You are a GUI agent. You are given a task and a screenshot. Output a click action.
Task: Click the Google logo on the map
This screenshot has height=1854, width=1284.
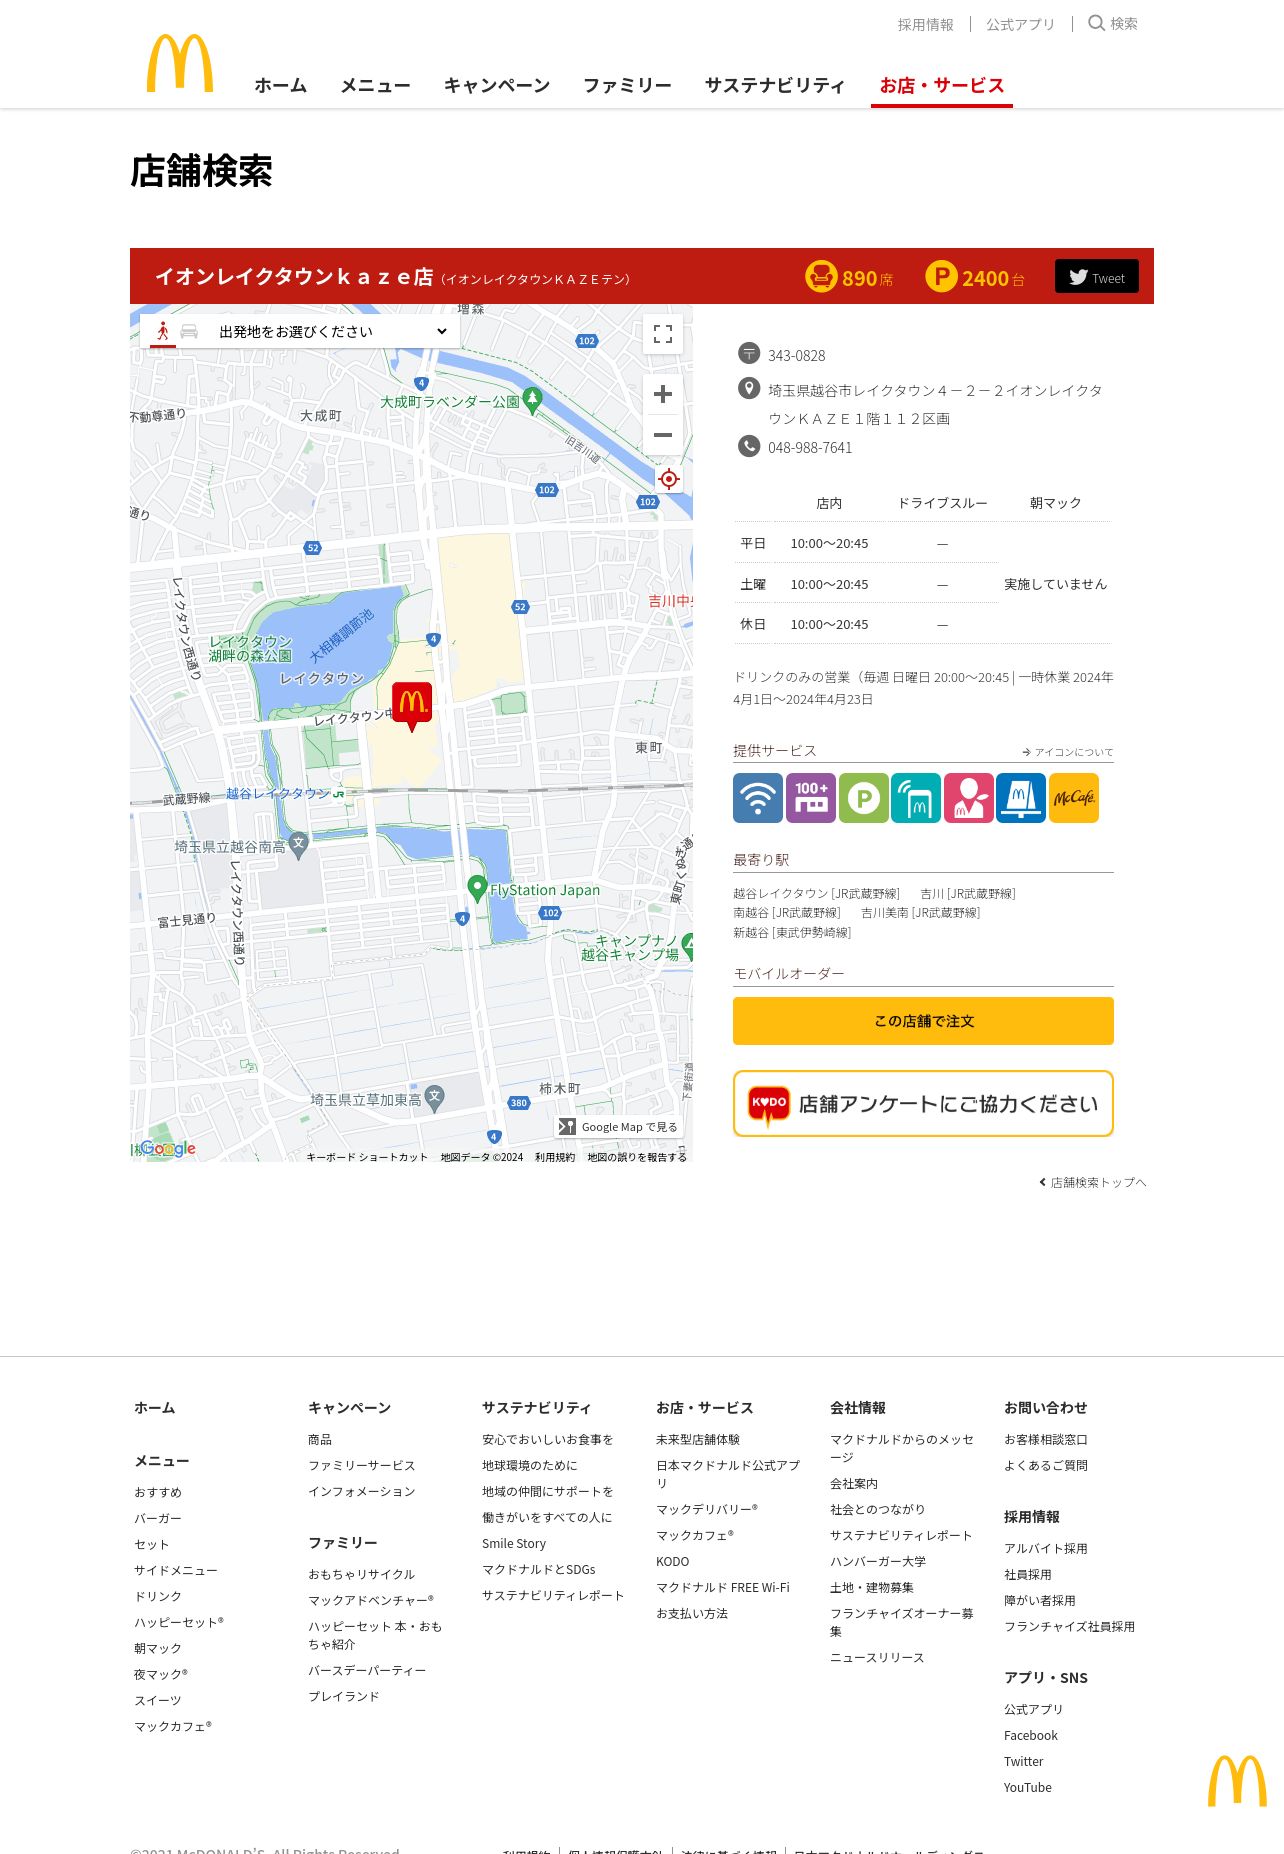click(x=168, y=1148)
